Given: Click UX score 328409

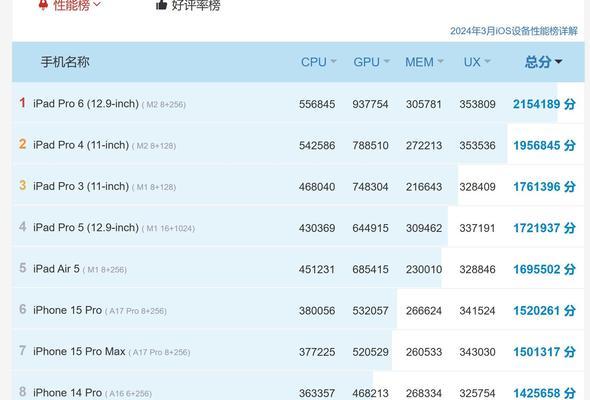Looking at the screenshot, I should click(x=477, y=187).
